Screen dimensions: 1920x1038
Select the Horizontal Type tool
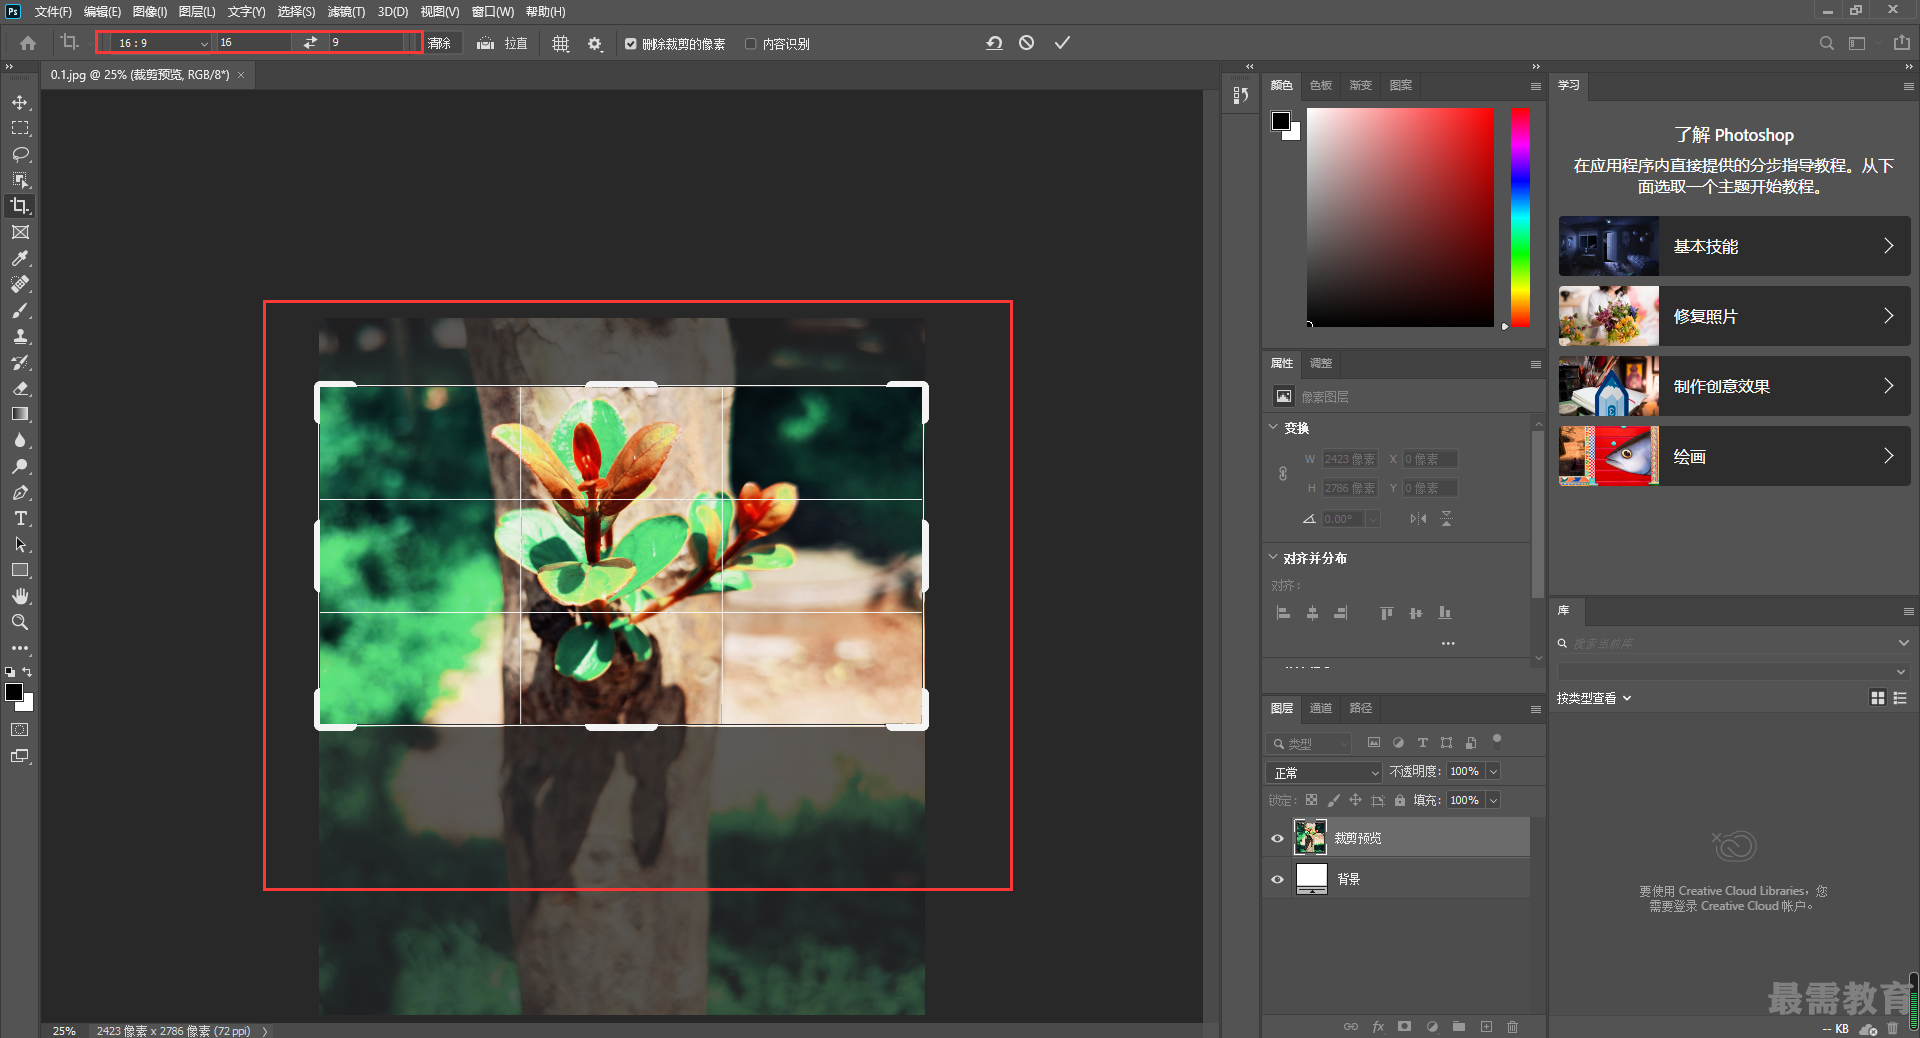pos(20,518)
